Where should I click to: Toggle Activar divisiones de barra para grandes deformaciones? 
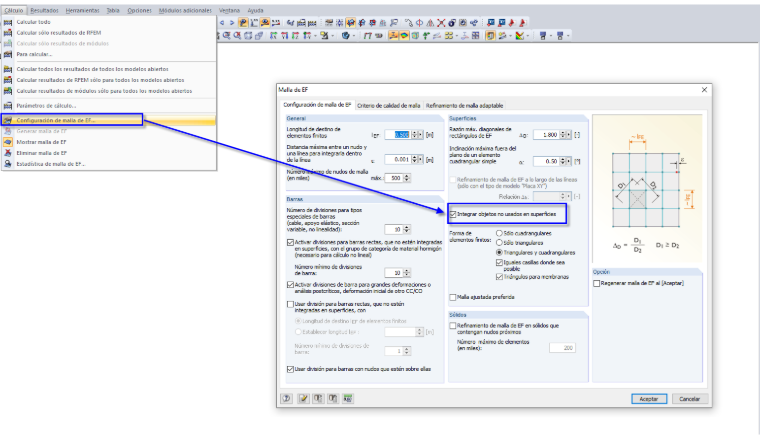[290, 284]
